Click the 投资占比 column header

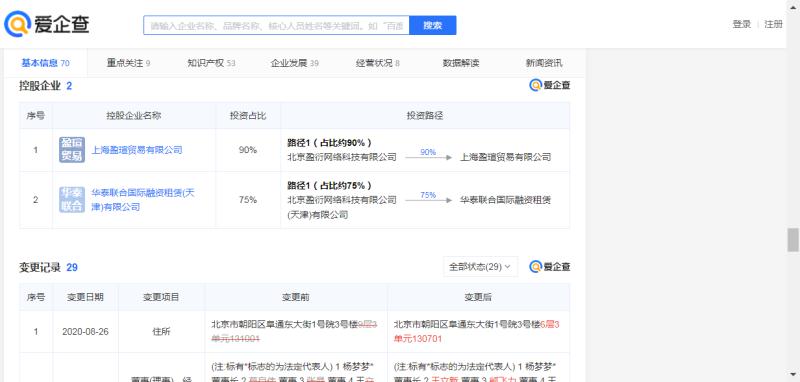pyautogui.click(x=248, y=116)
